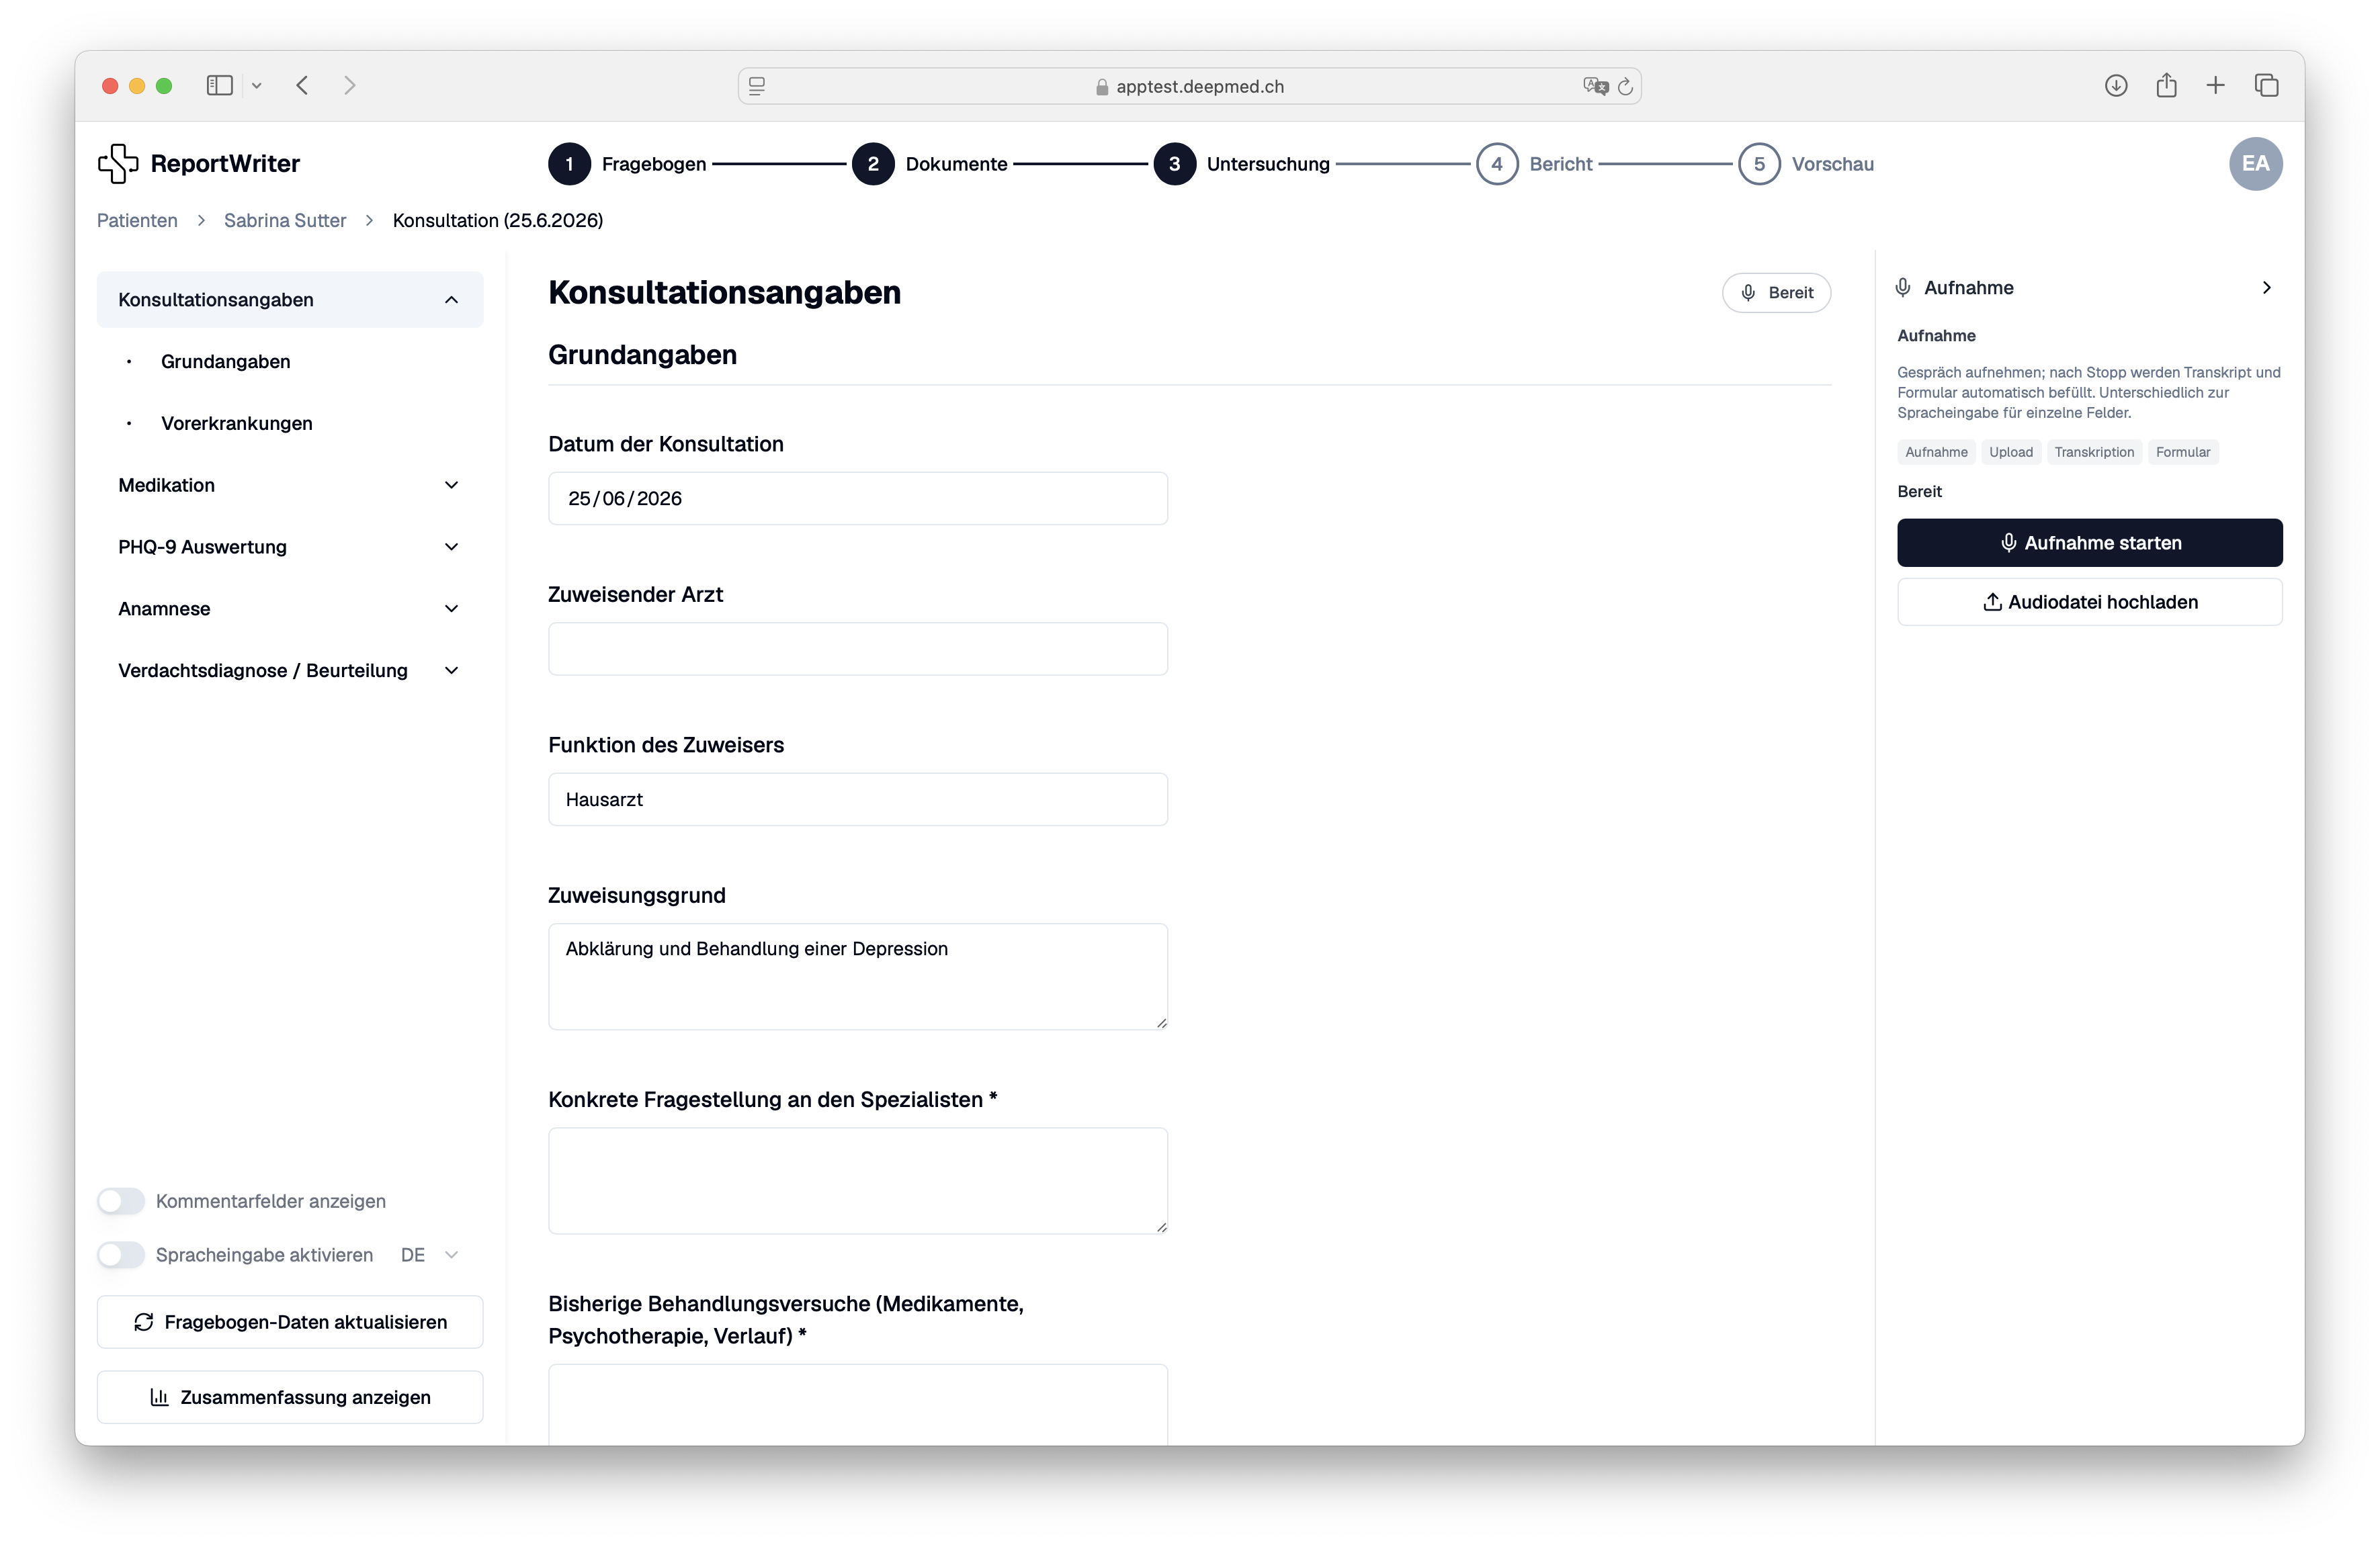Toggle Kommentarfelder anzeigen switch
The height and width of the screenshot is (1545, 2380).
pyautogui.click(x=121, y=1201)
